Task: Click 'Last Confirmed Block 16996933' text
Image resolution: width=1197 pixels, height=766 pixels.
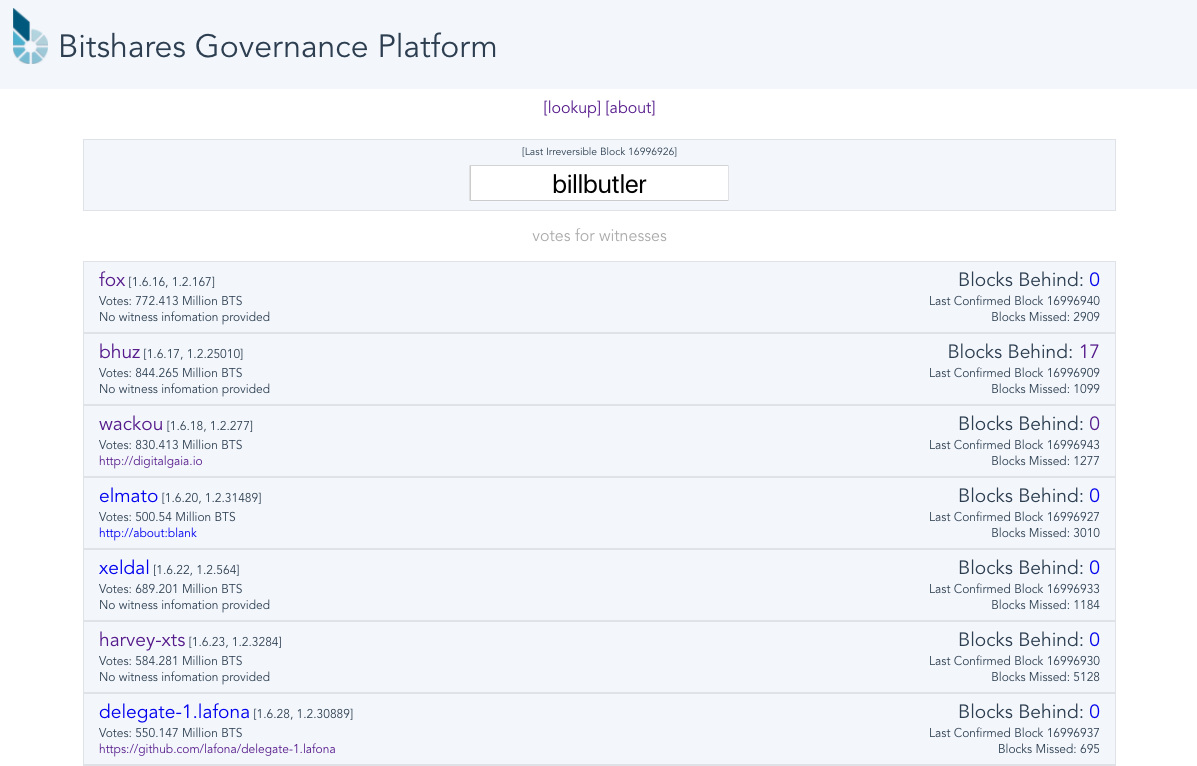Action: [x=1015, y=589]
